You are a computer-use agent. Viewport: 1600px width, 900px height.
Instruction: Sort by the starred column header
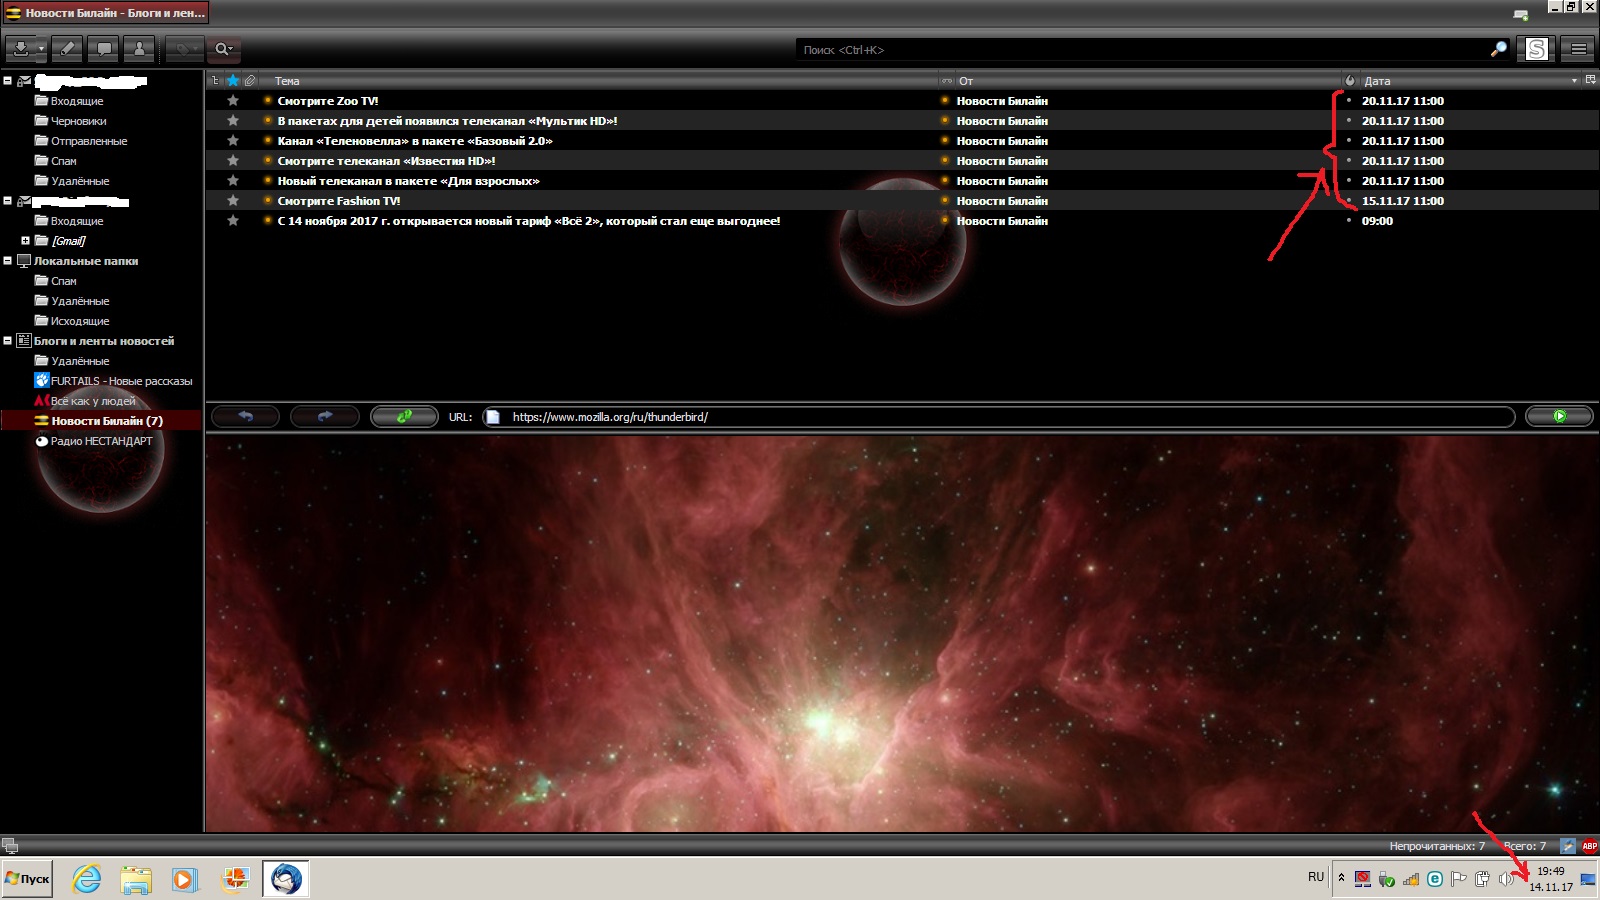pyautogui.click(x=233, y=80)
